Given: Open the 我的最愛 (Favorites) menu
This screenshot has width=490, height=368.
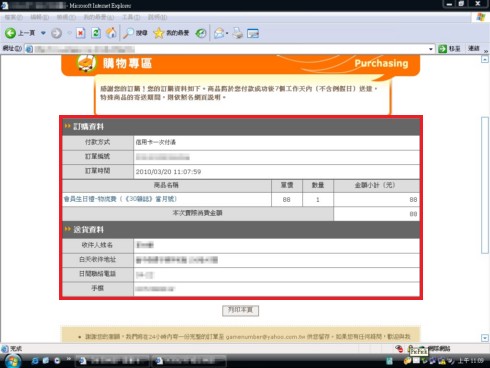Looking at the screenshot, I should pos(98,17).
